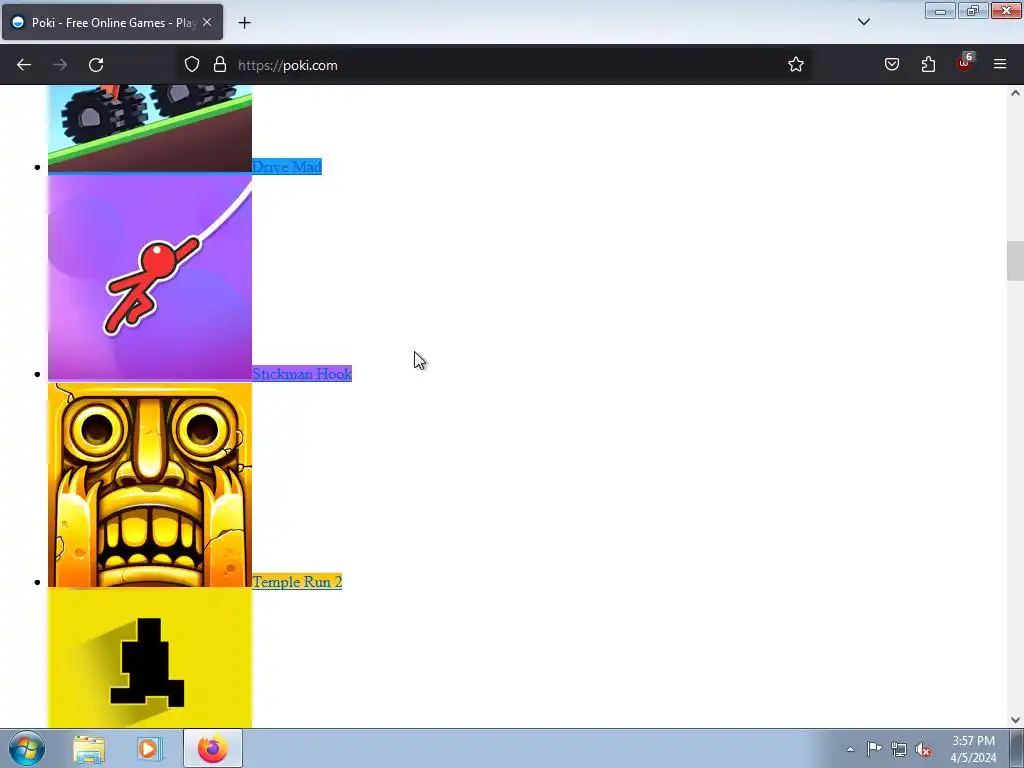This screenshot has width=1024, height=768.
Task: Open the Extensions puzzle icon
Action: [x=928, y=65]
